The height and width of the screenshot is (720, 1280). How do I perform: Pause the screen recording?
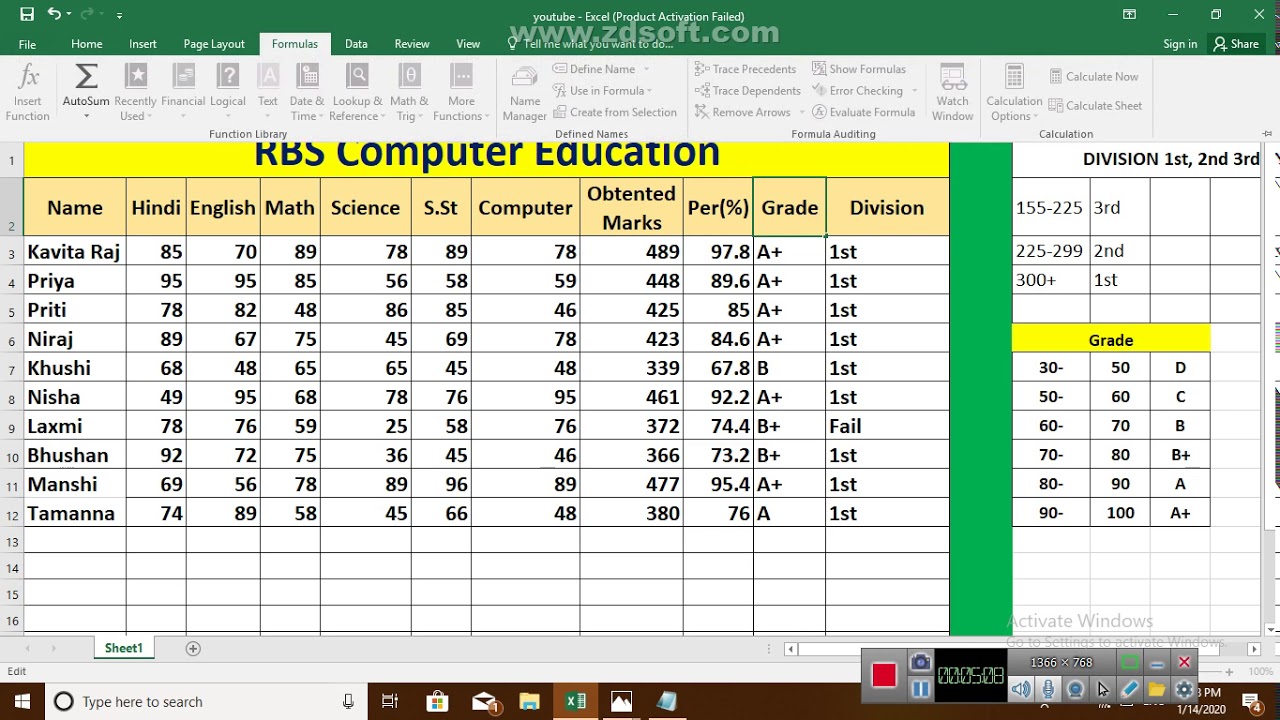click(x=920, y=689)
